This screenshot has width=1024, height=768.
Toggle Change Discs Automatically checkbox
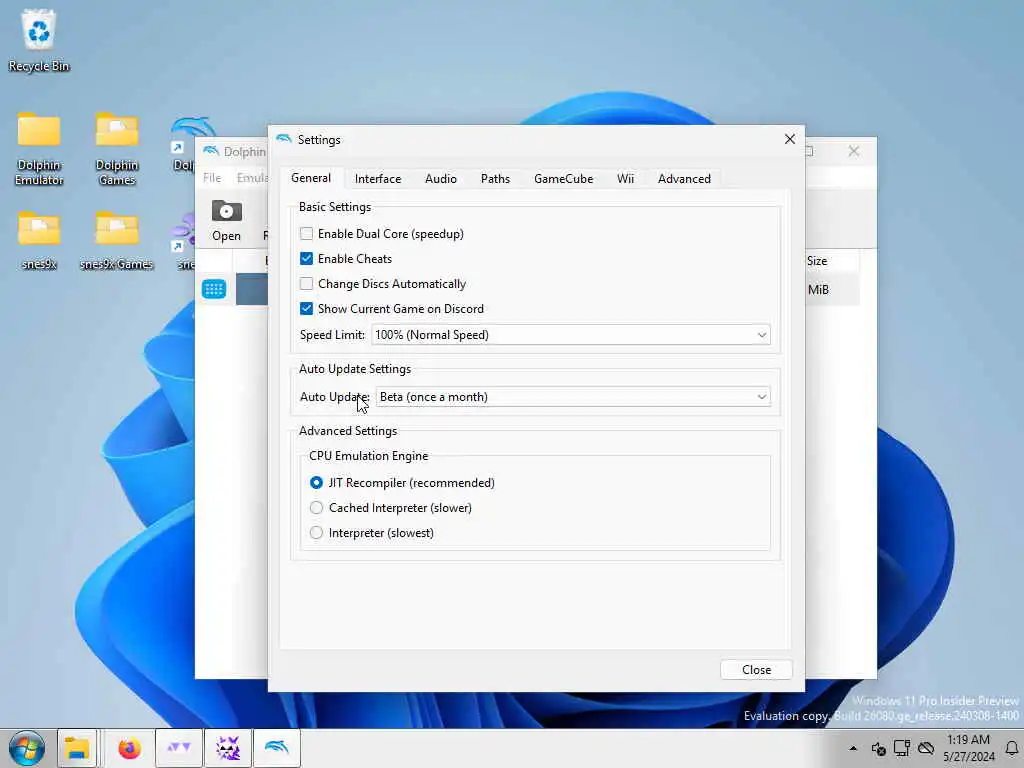(x=306, y=283)
